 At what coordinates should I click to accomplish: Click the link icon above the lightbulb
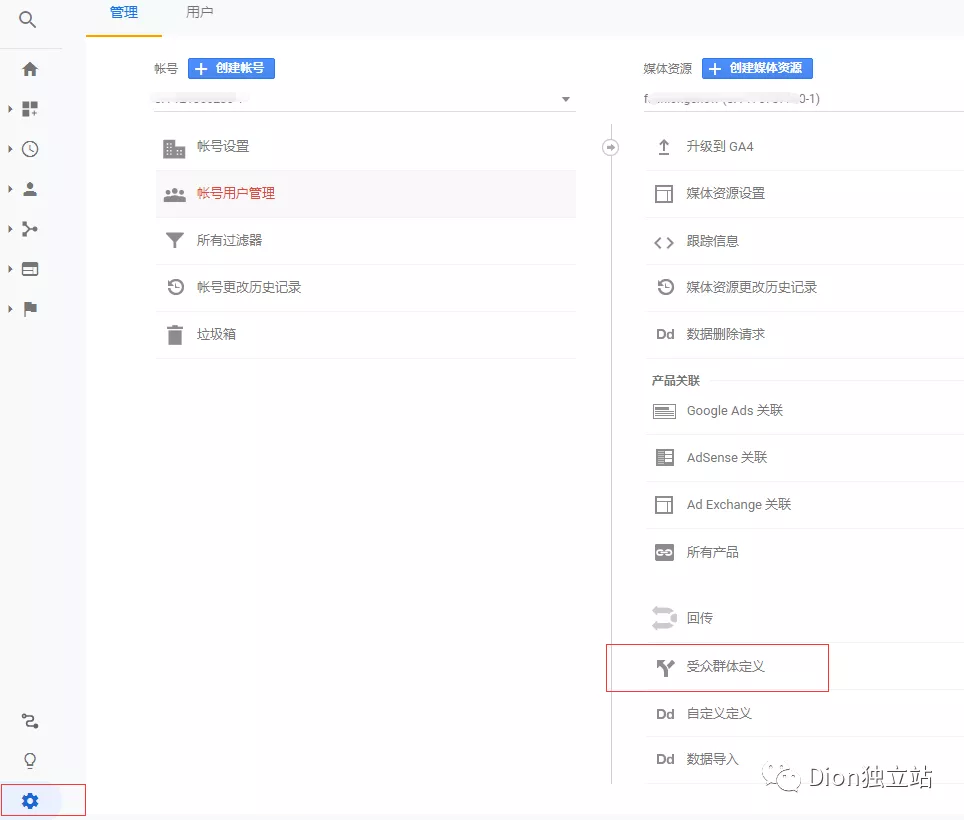click(x=30, y=721)
